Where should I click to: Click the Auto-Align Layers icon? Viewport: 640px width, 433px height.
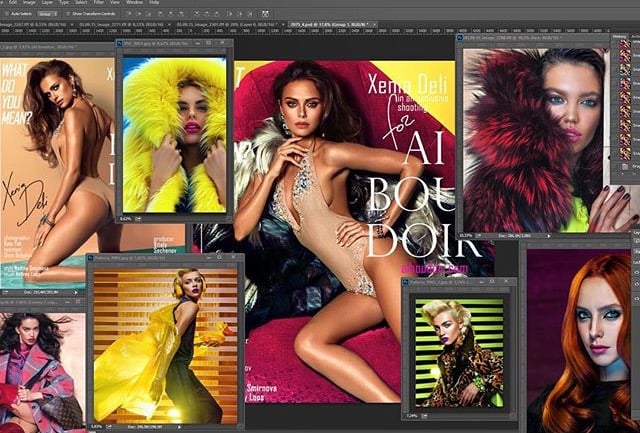coord(265,14)
